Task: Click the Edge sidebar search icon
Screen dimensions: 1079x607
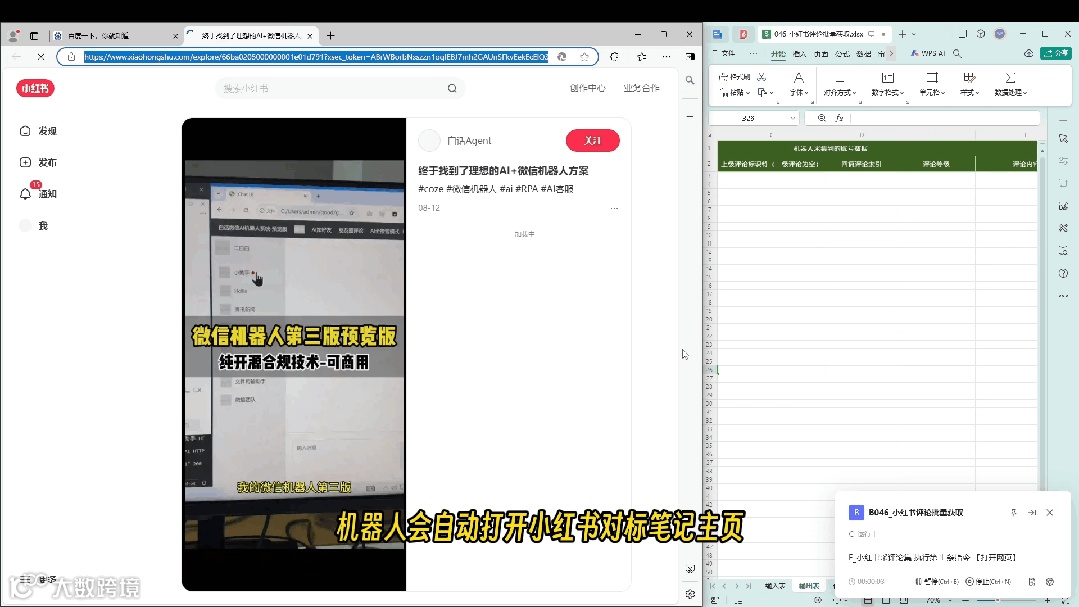Action: coord(690,81)
